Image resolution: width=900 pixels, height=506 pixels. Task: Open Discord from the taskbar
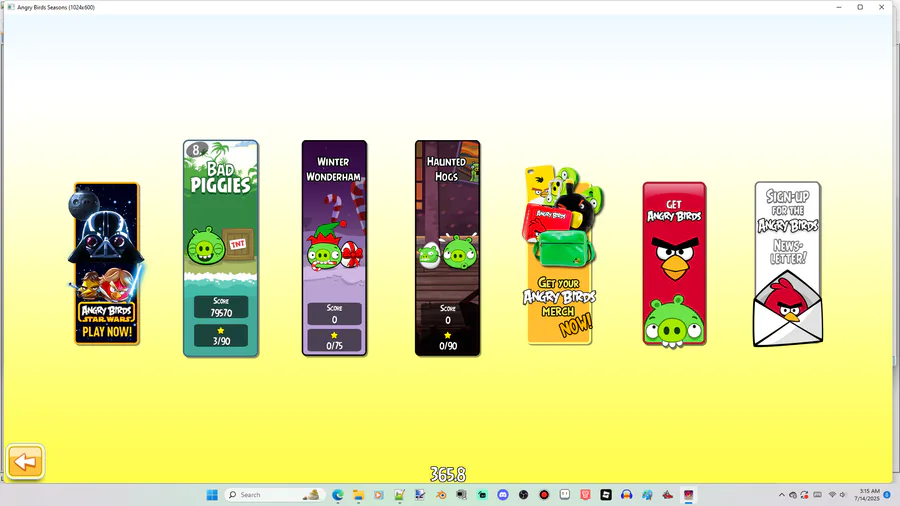click(x=503, y=495)
